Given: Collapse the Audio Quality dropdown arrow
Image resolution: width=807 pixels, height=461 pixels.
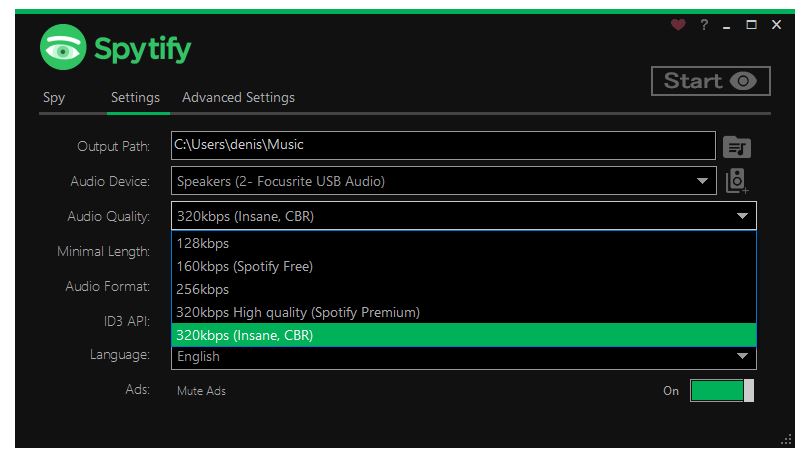Looking at the screenshot, I should (x=742, y=216).
